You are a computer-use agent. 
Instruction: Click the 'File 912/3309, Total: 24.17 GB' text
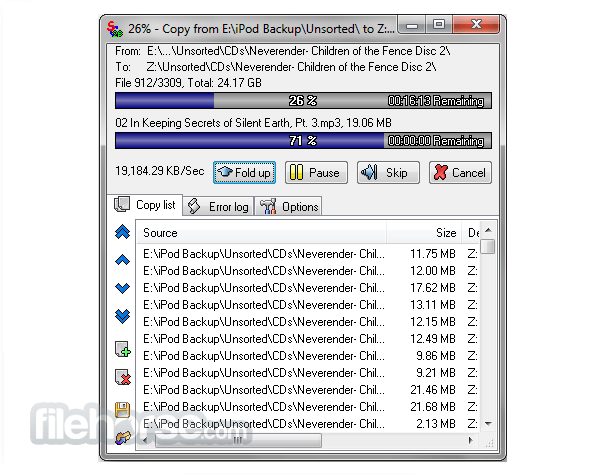[188, 83]
